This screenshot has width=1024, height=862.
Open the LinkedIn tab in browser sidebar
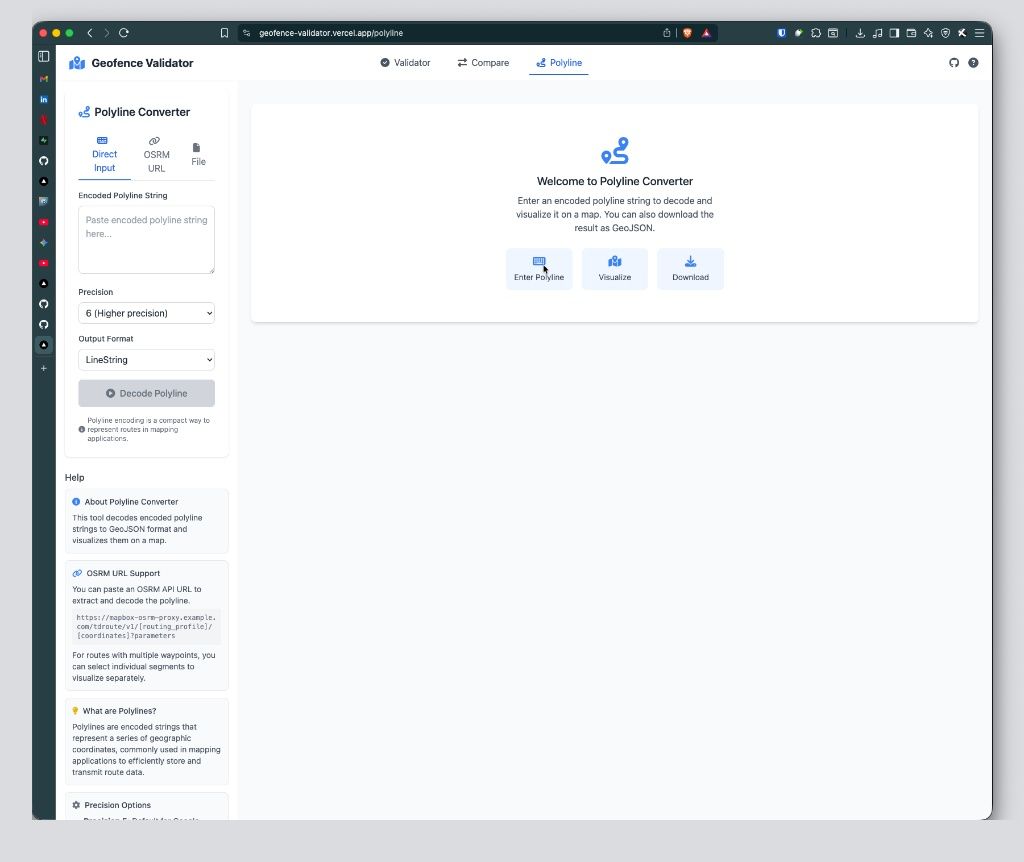[x=44, y=99]
